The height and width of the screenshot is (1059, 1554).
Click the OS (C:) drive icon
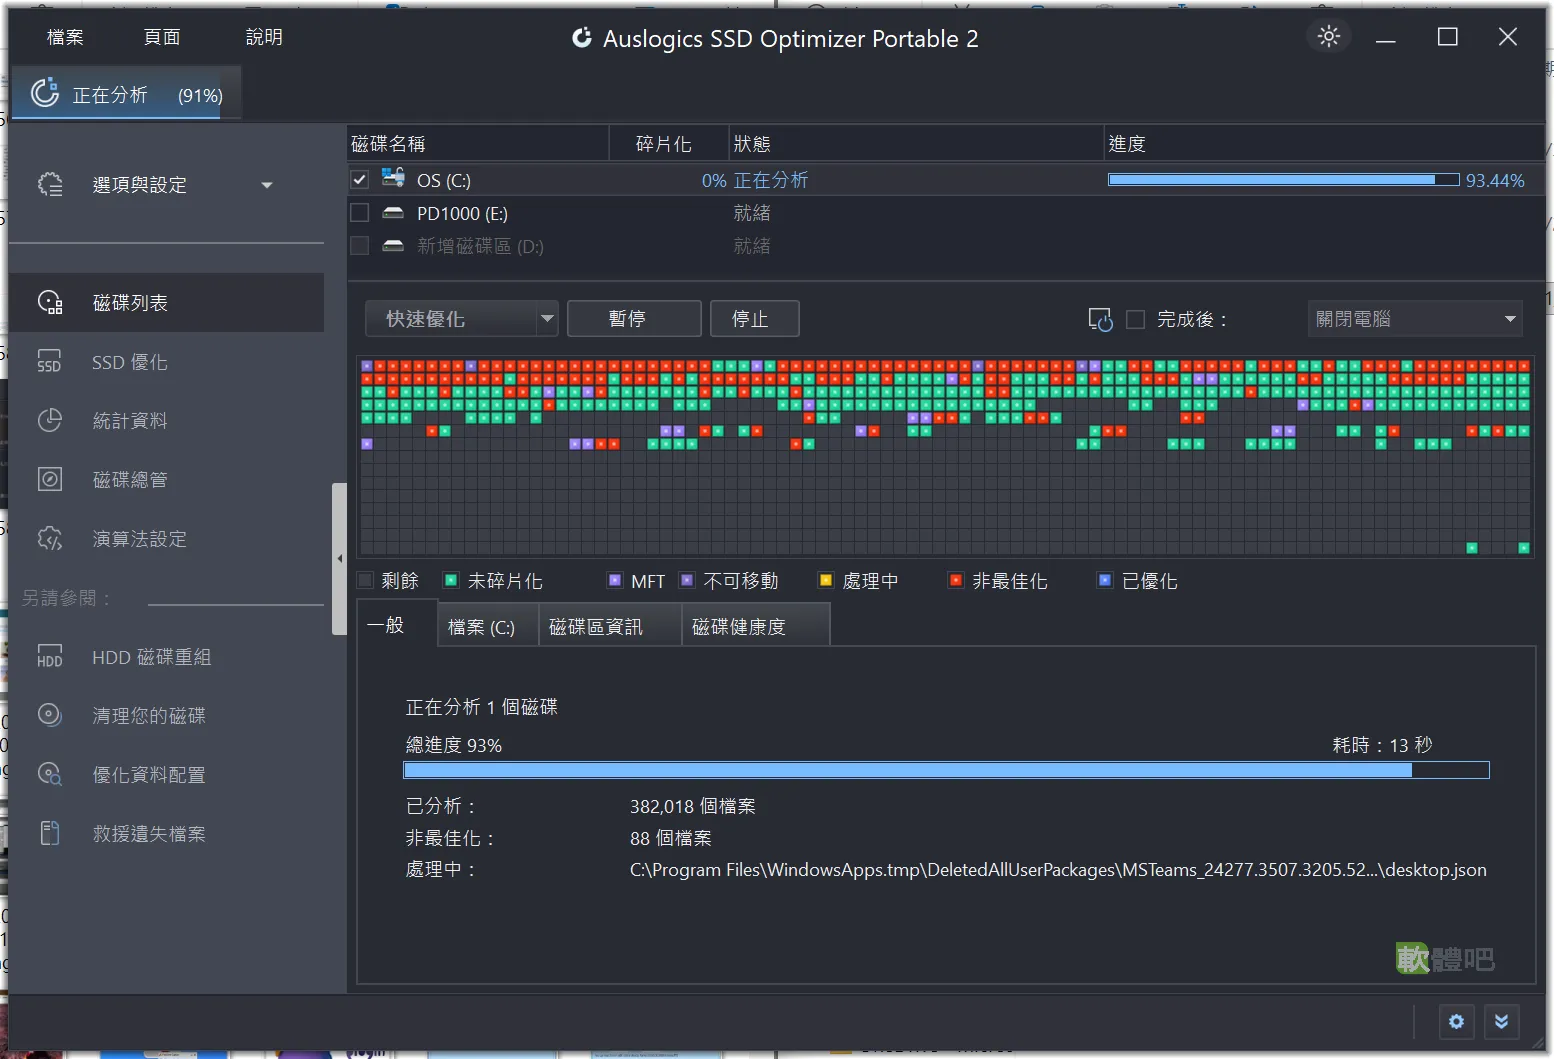(x=393, y=178)
